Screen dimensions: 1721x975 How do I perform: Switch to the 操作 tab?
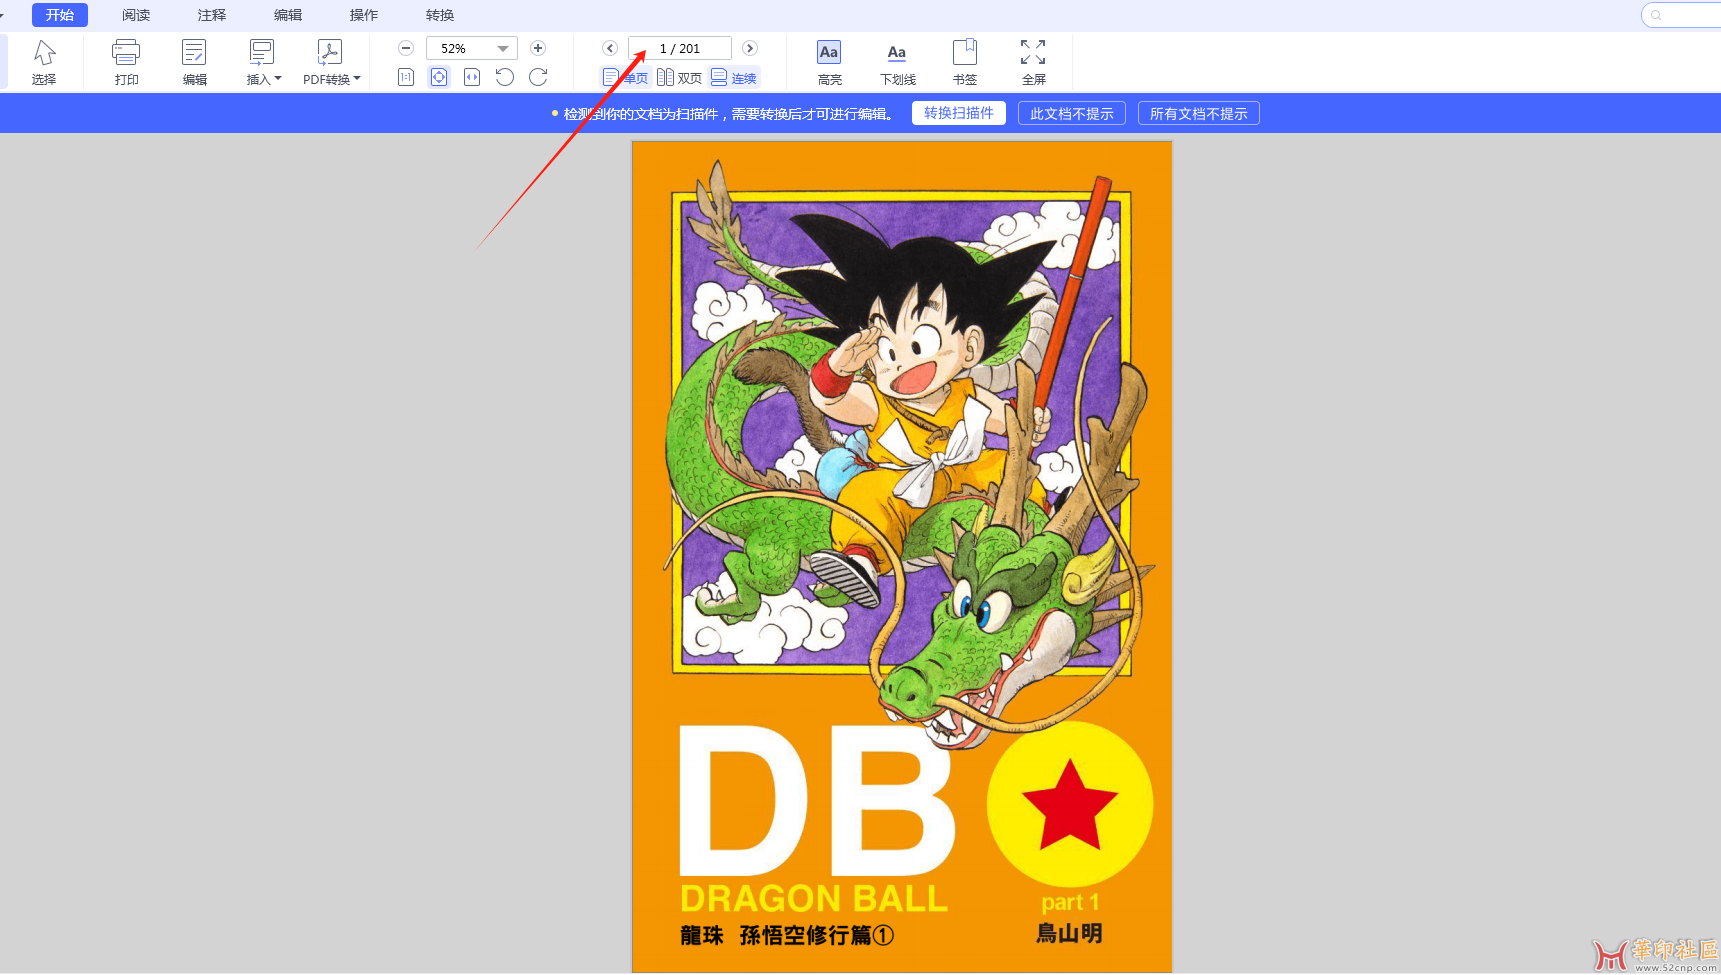coord(364,15)
